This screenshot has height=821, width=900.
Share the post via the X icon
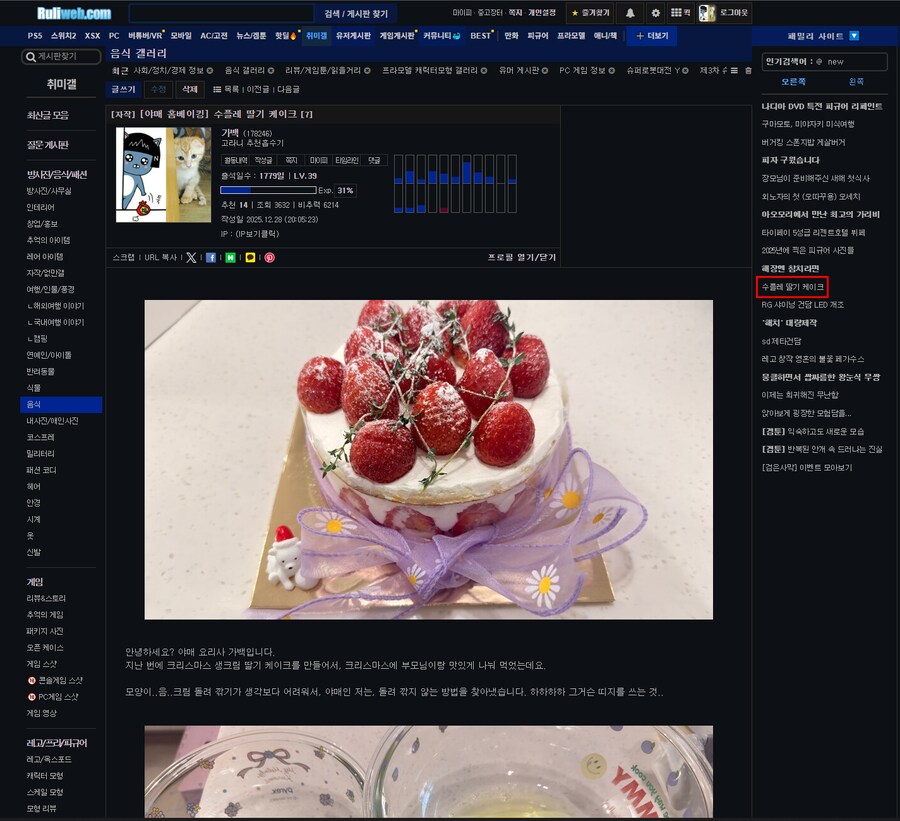click(x=191, y=256)
